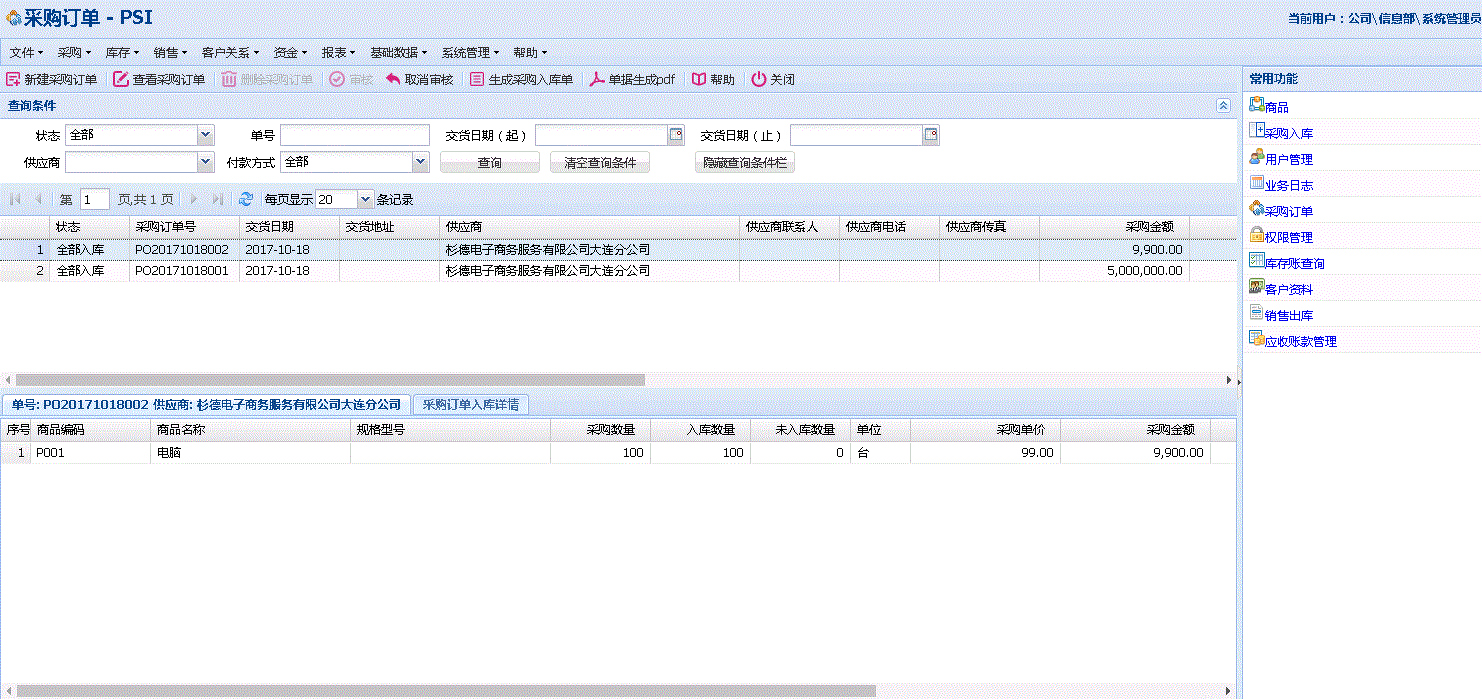Click the 取消审核 undo arrow icon
1482x699 pixels.
pos(393,80)
